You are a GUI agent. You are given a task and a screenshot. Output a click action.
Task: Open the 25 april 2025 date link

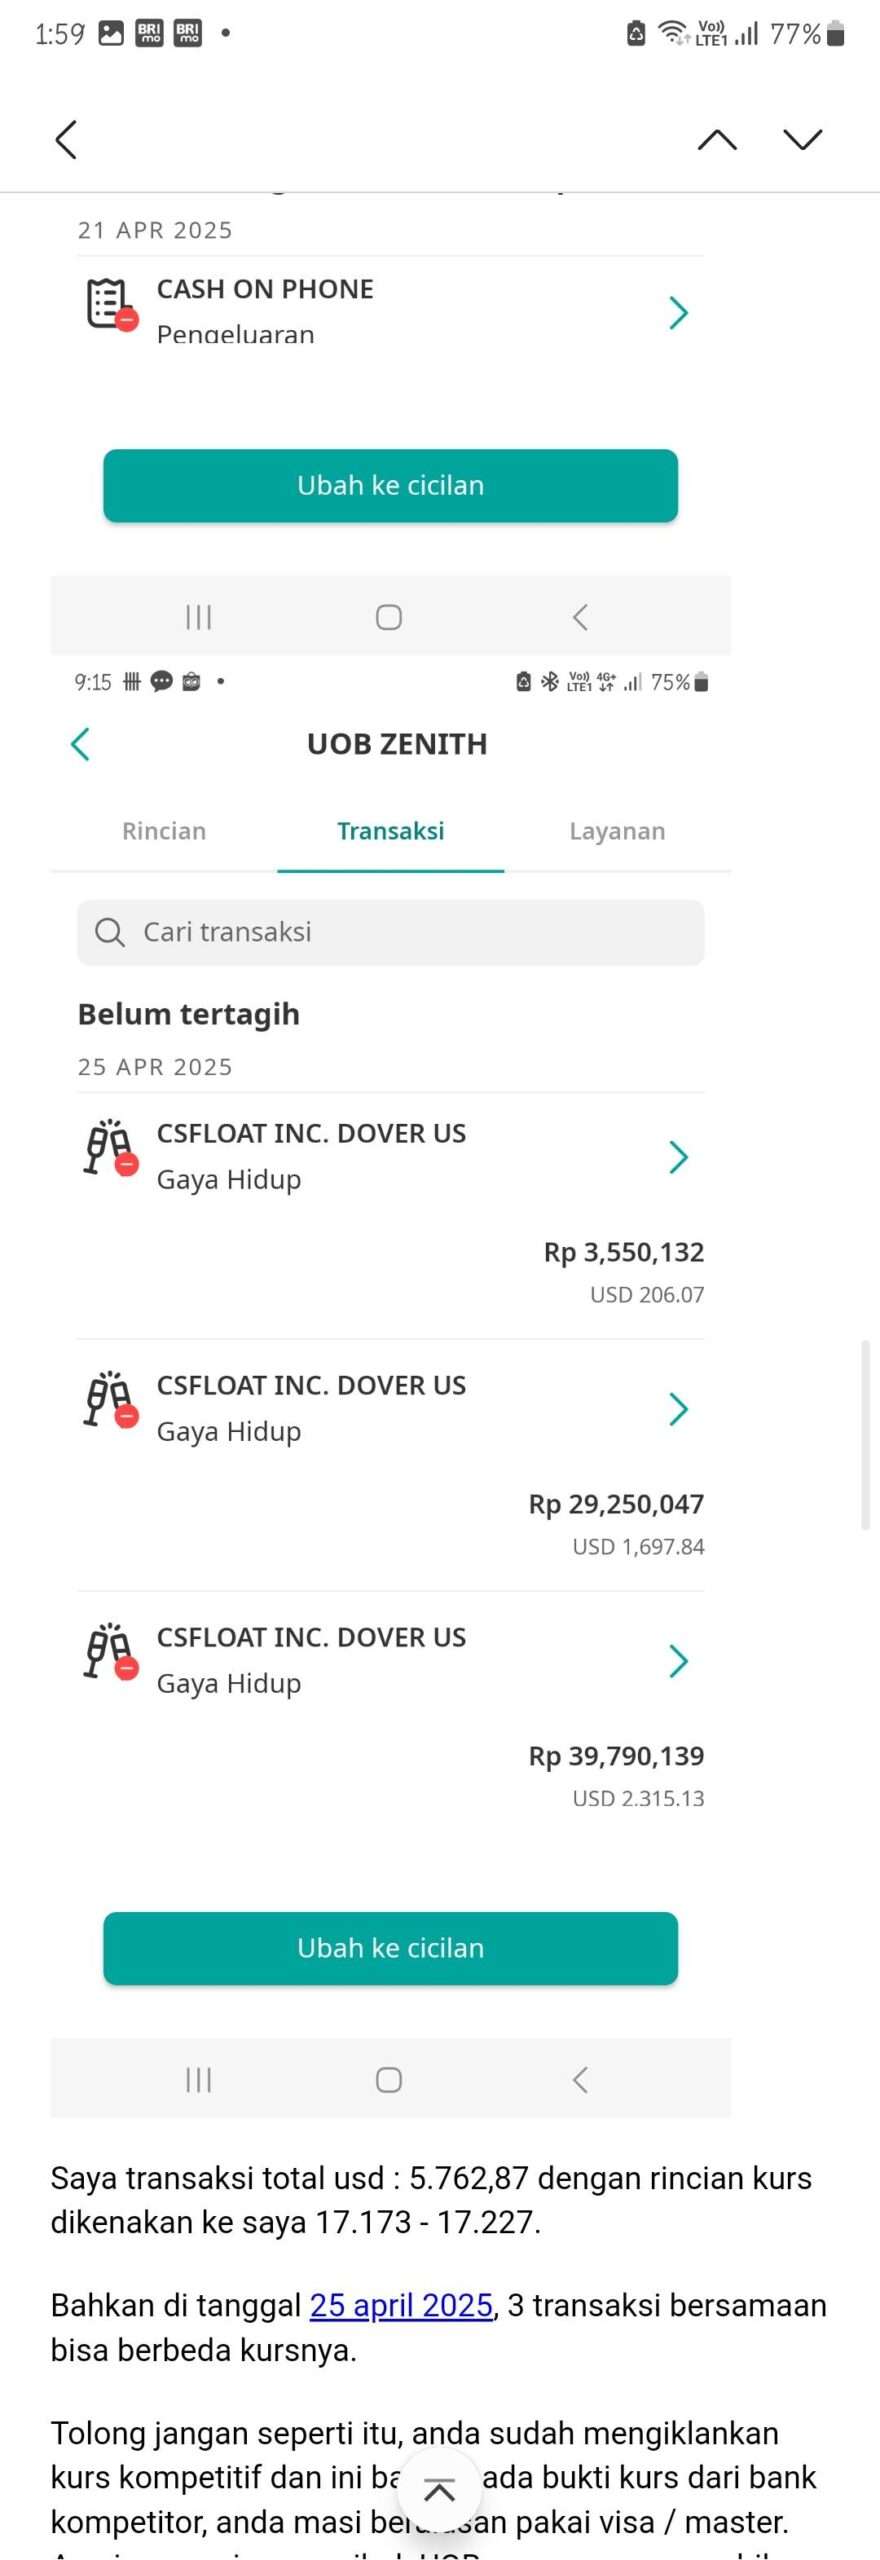click(x=401, y=2305)
